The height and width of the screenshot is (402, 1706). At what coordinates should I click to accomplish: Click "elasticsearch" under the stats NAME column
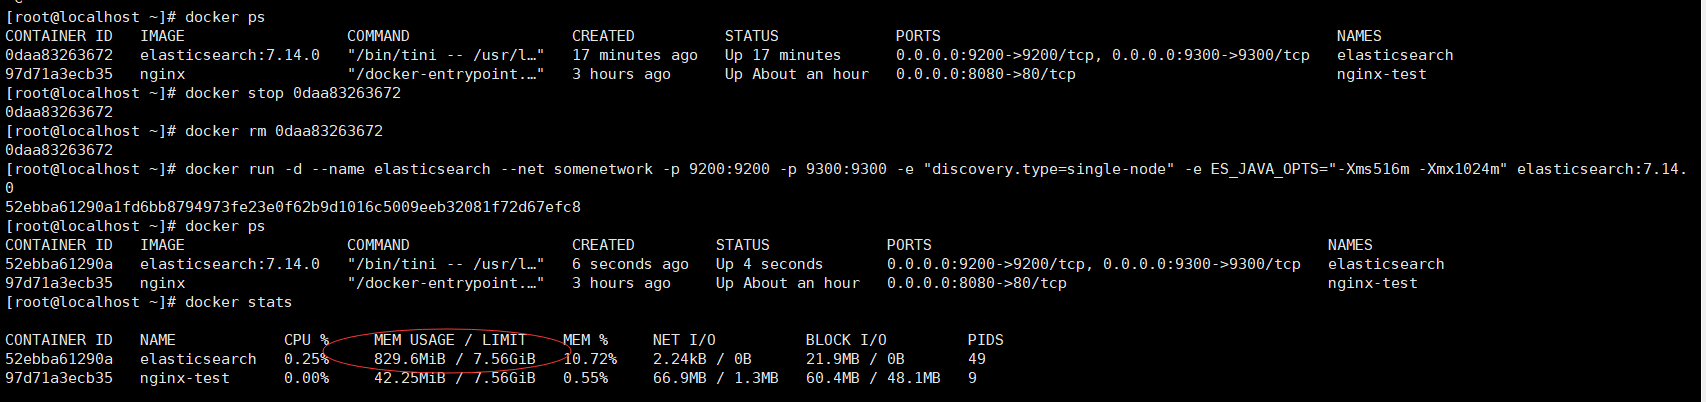198,359
